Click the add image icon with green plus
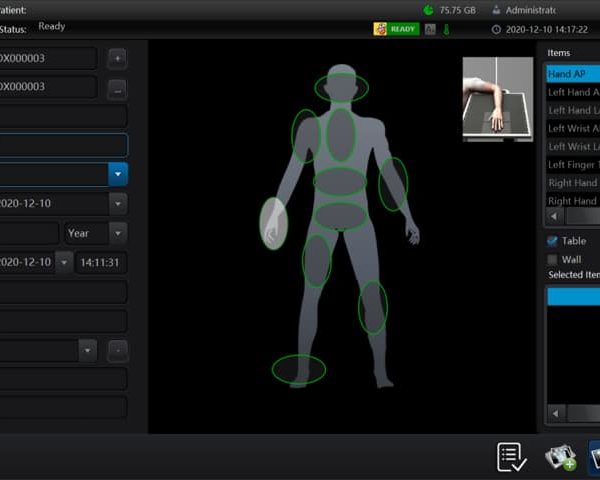The width and height of the screenshot is (600, 480). (560, 457)
